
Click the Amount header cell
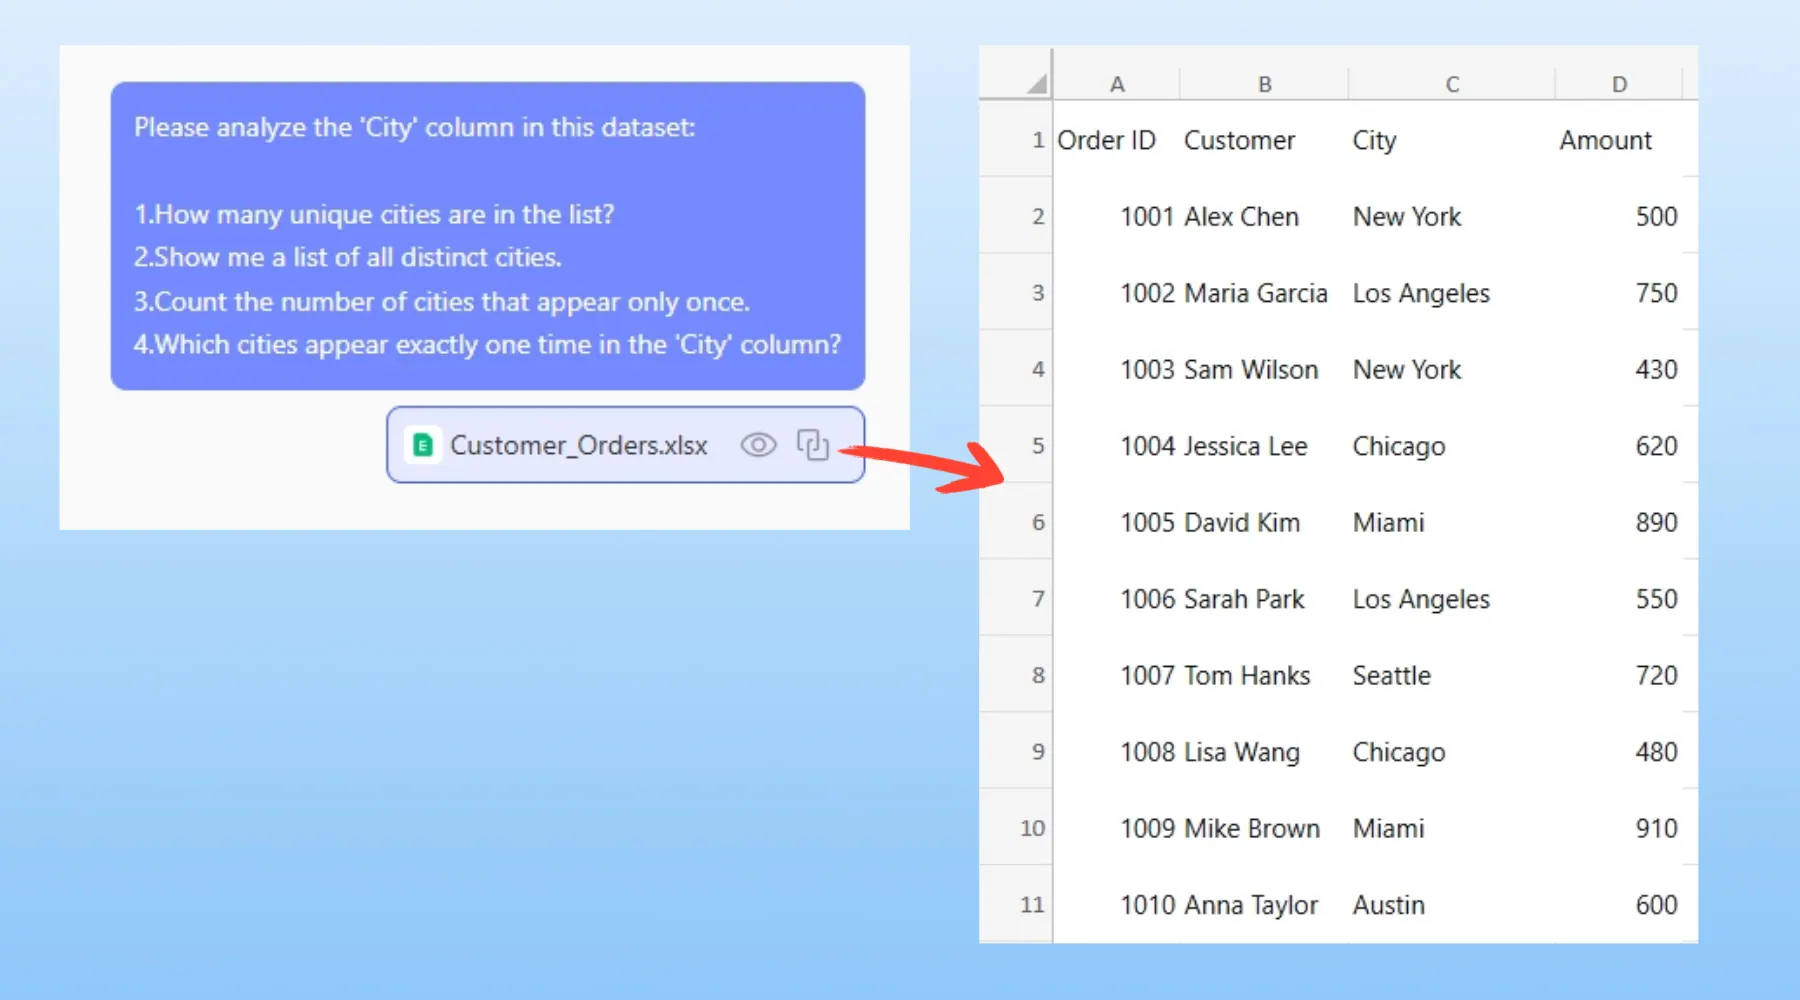(1605, 141)
